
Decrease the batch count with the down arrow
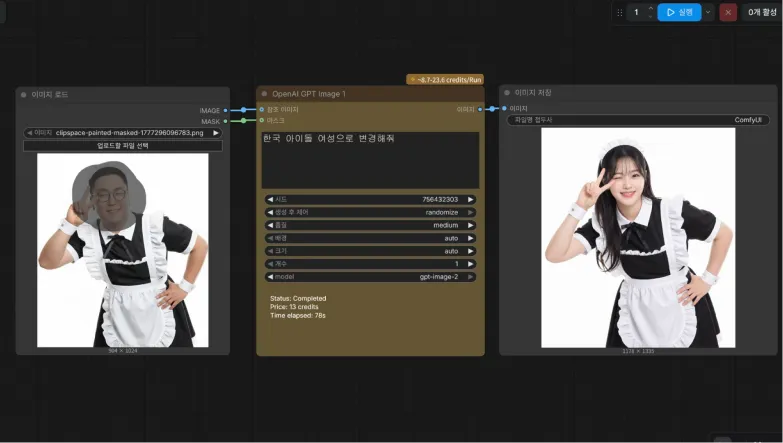(650, 16)
